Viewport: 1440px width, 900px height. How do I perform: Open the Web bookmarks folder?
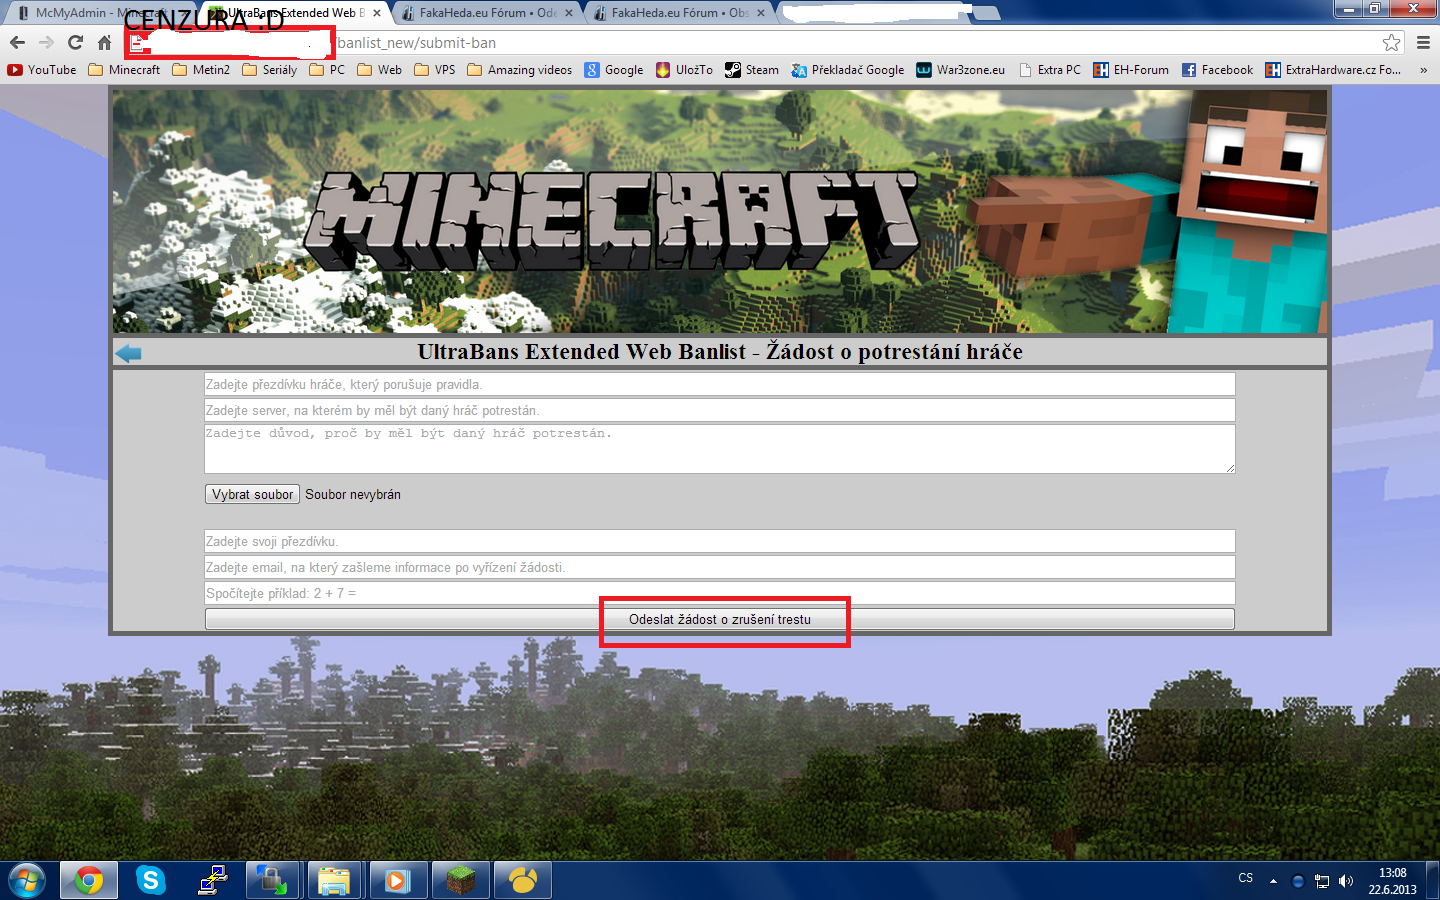click(x=379, y=70)
